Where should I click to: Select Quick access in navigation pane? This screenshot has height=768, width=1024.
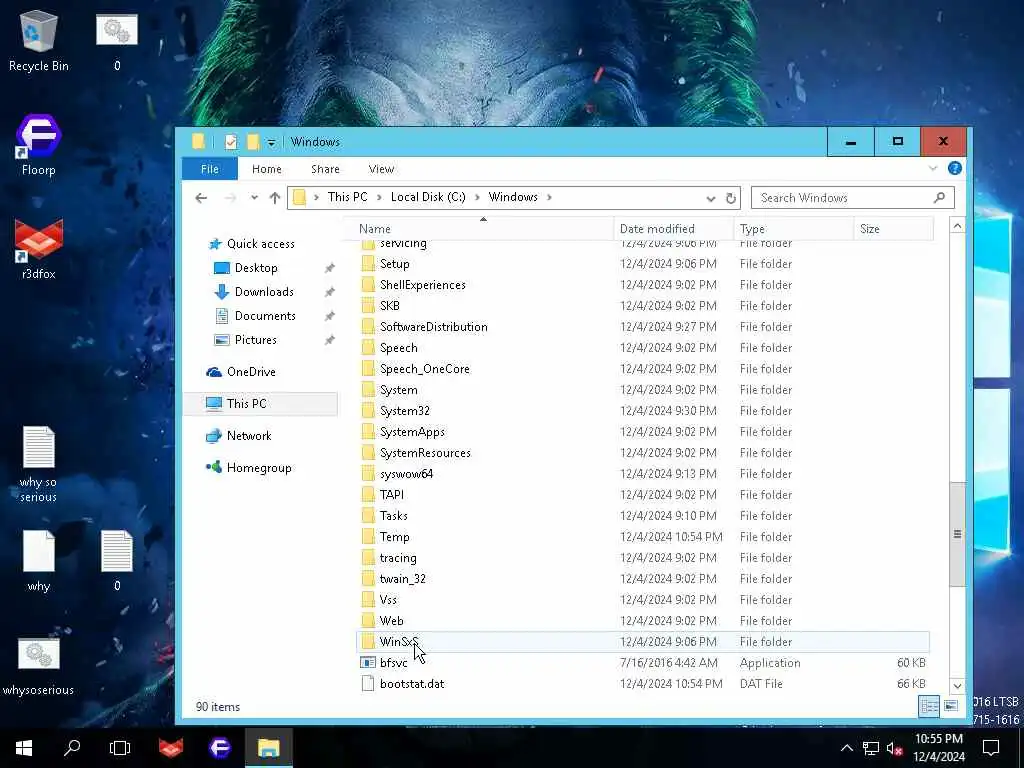[261, 244]
